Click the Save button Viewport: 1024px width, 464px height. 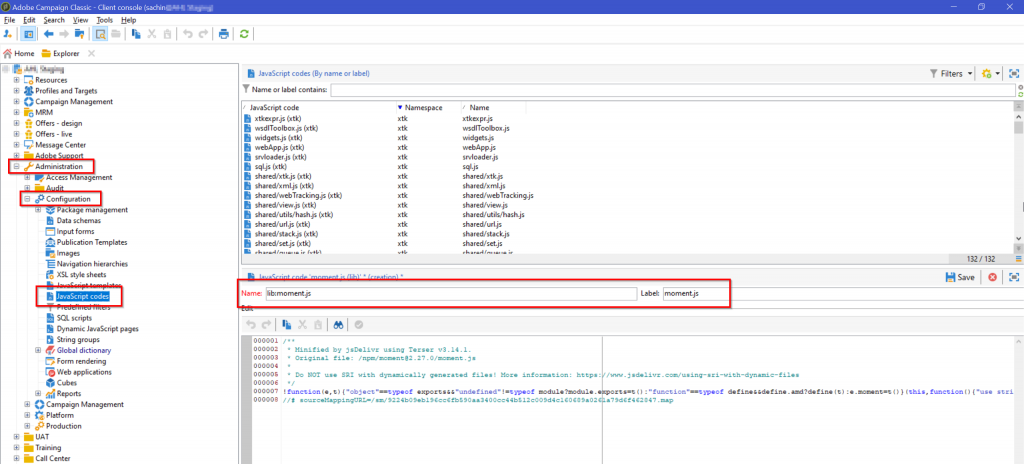(x=960, y=277)
